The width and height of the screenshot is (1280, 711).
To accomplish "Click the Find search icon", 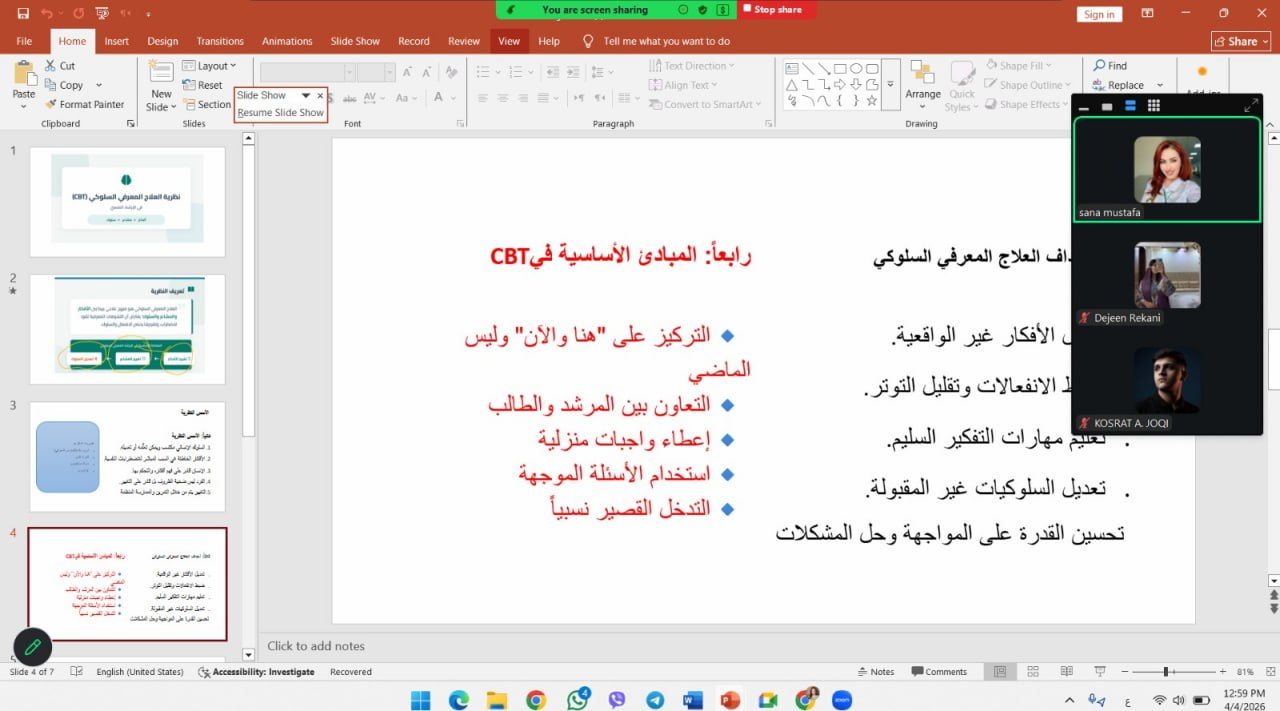I will [x=1099, y=66].
